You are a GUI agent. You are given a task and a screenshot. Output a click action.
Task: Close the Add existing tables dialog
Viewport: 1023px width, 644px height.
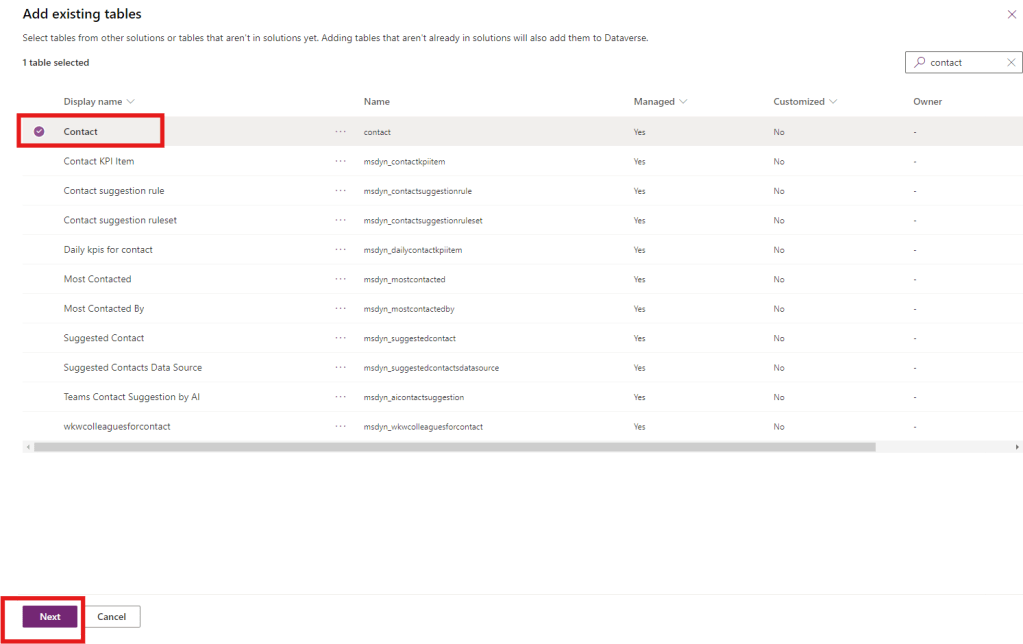click(x=1010, y=14)
